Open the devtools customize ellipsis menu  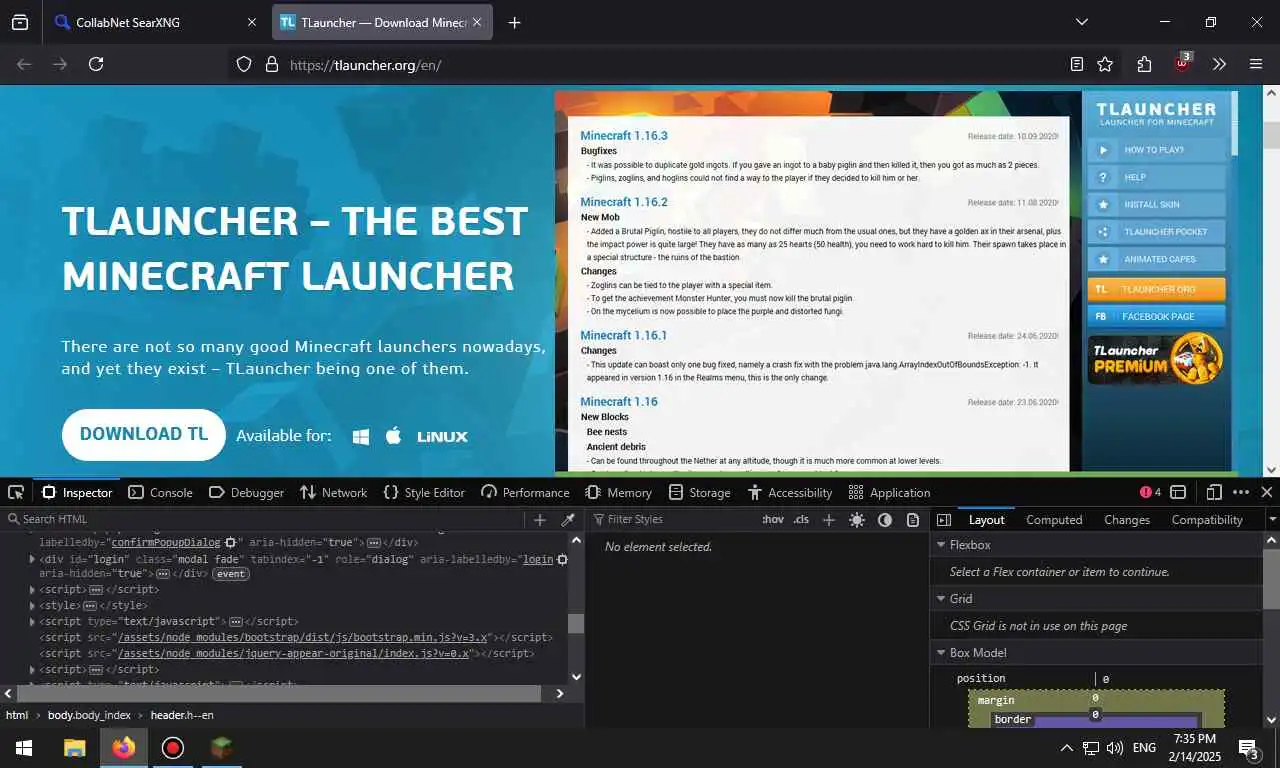tap(1241, 492)
